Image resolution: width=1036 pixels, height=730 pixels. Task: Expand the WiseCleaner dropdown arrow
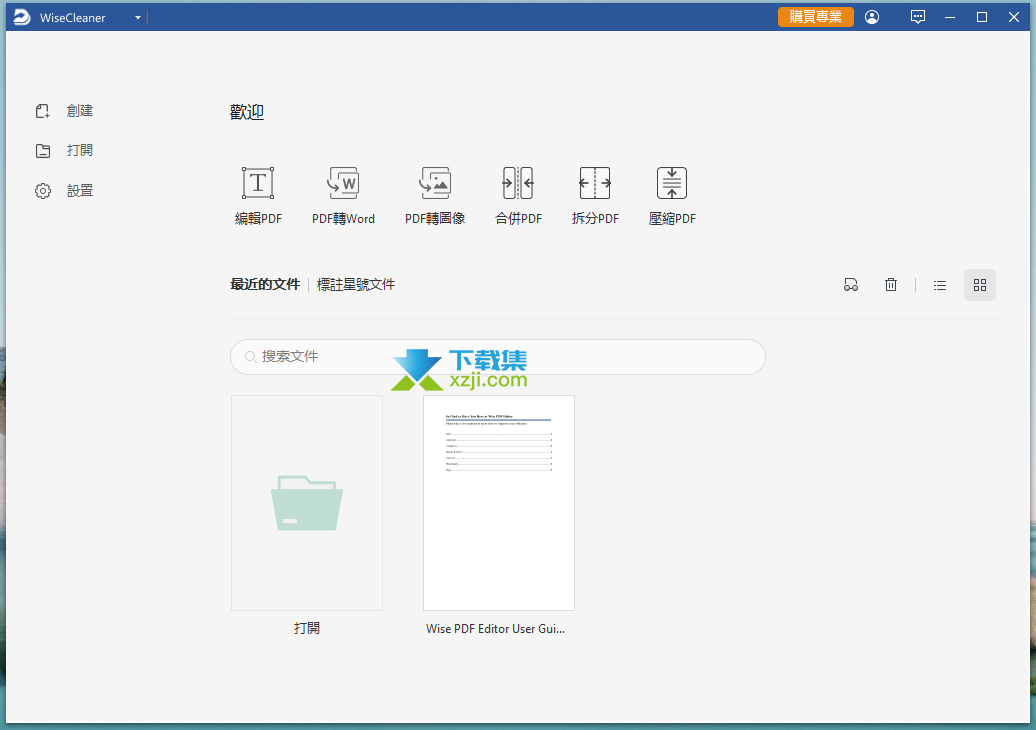(137, 18)
